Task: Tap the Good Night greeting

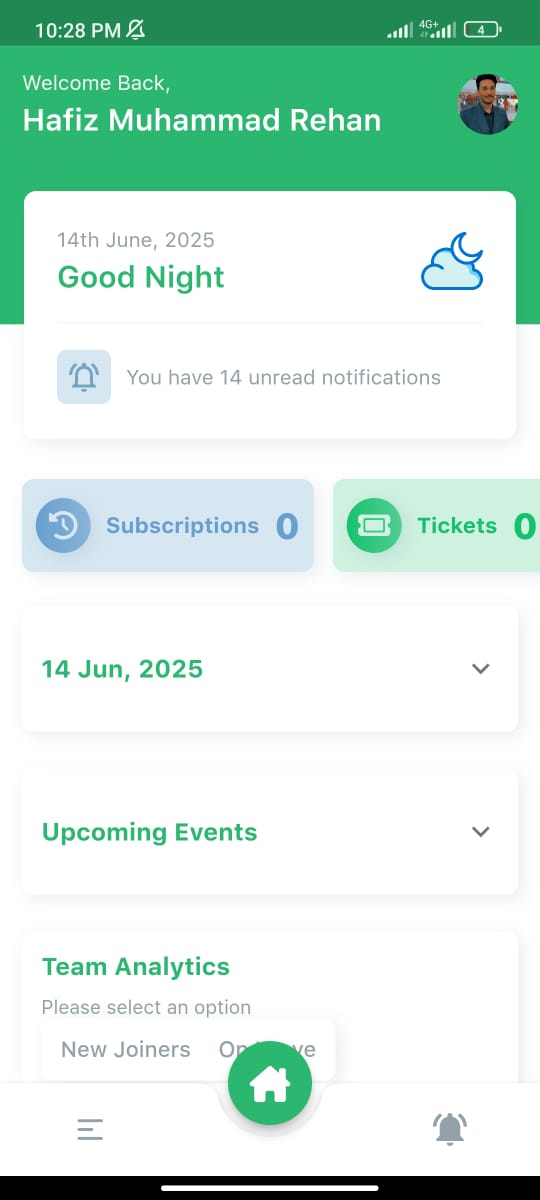Action: pos(141,277)
